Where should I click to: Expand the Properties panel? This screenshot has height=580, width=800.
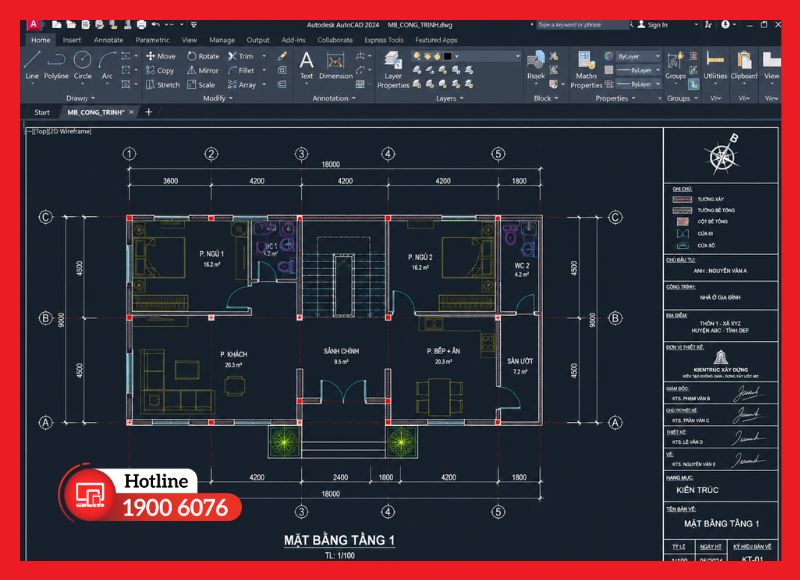coord(615,98)
